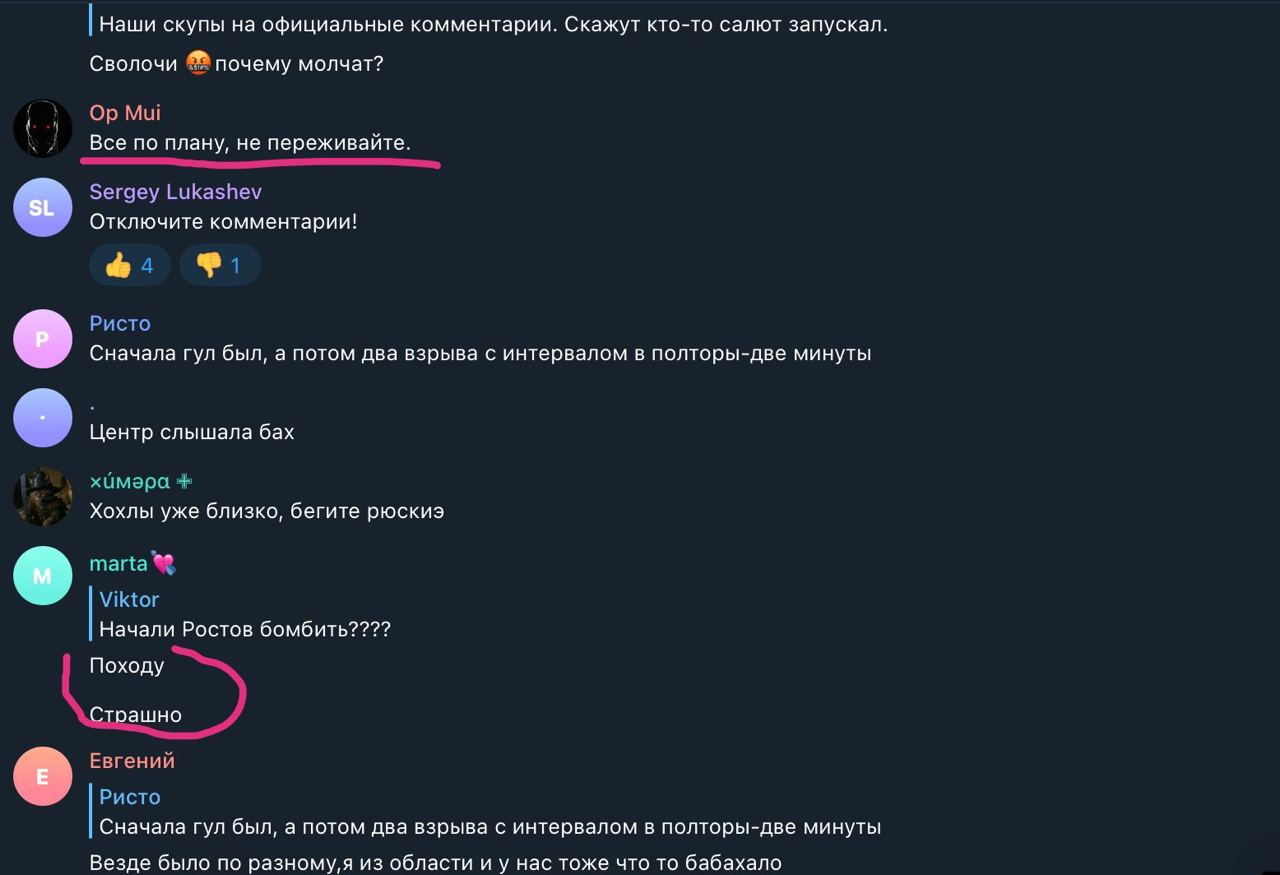This screenshot has width=1280, height=875.
Task: Click the SL avatar of Sergey Lukashev
Action: [x=42, y=208]
